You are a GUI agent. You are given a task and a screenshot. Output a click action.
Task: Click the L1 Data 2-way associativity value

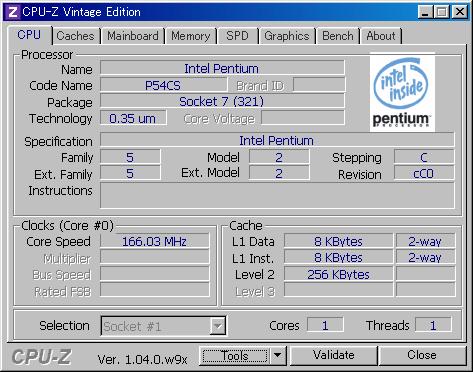click(x=425, y=241)
